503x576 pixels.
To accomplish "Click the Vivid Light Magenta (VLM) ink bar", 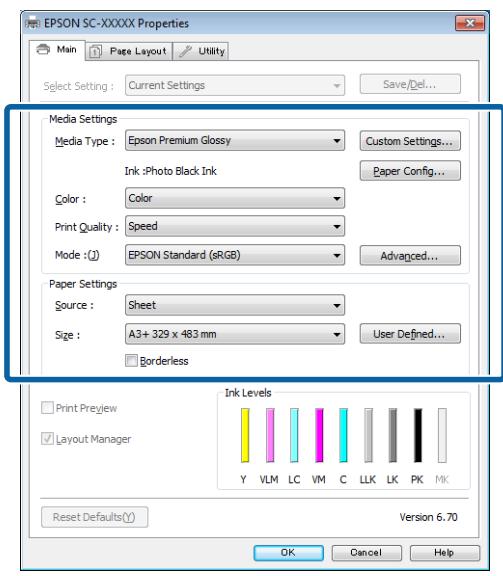I will (270, 435).
